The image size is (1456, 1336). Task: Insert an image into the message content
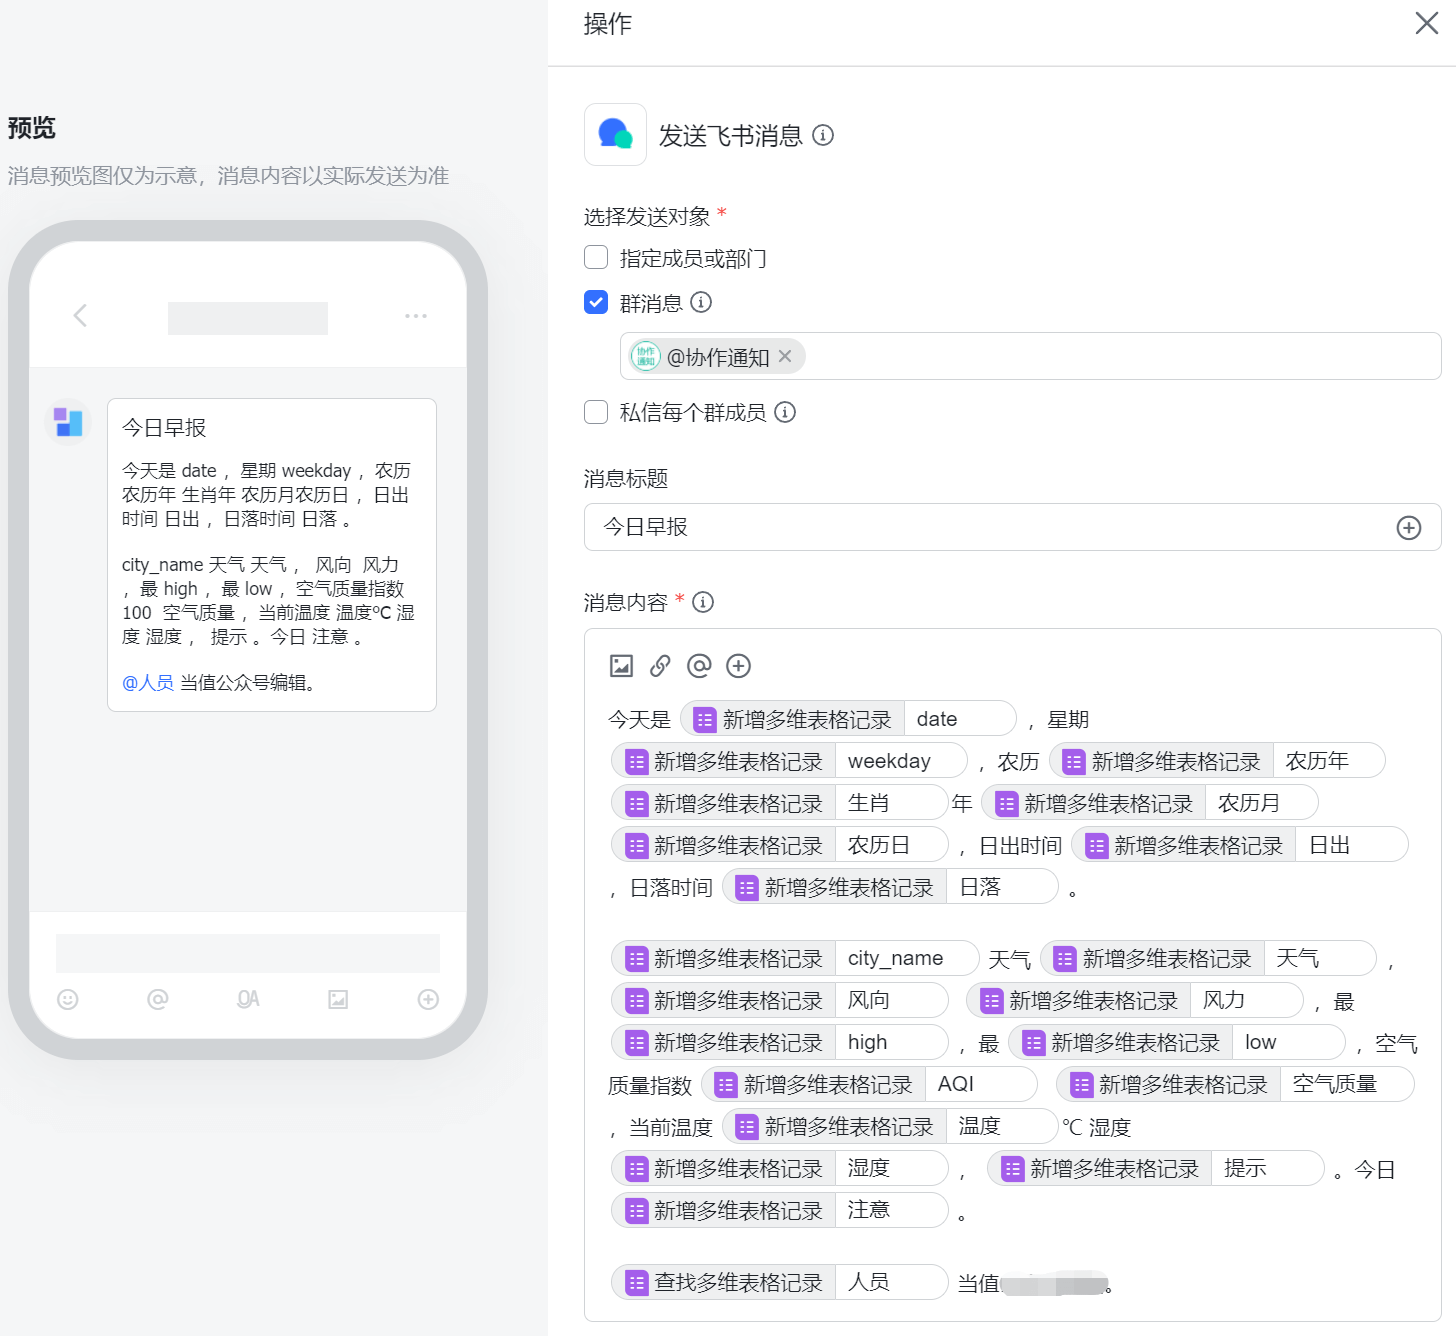point(622,665)
